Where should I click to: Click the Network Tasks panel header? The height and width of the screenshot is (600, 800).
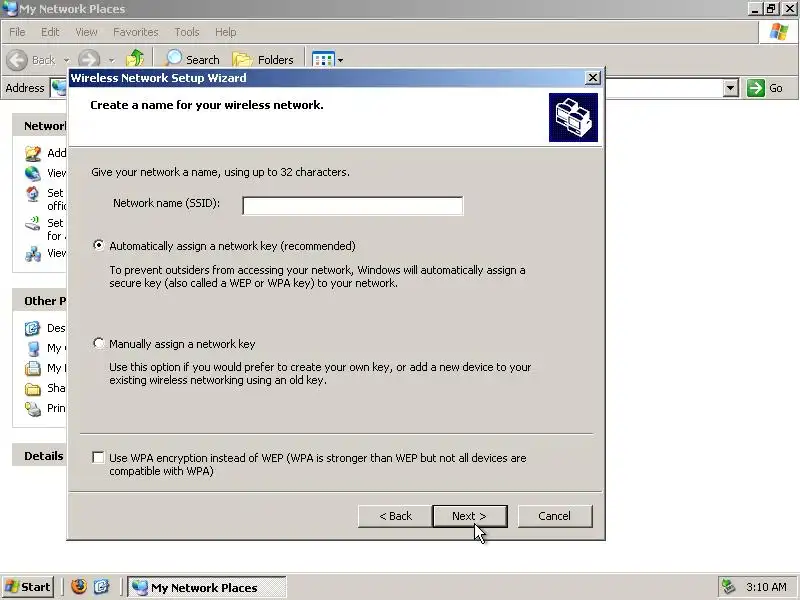(40, 126)
